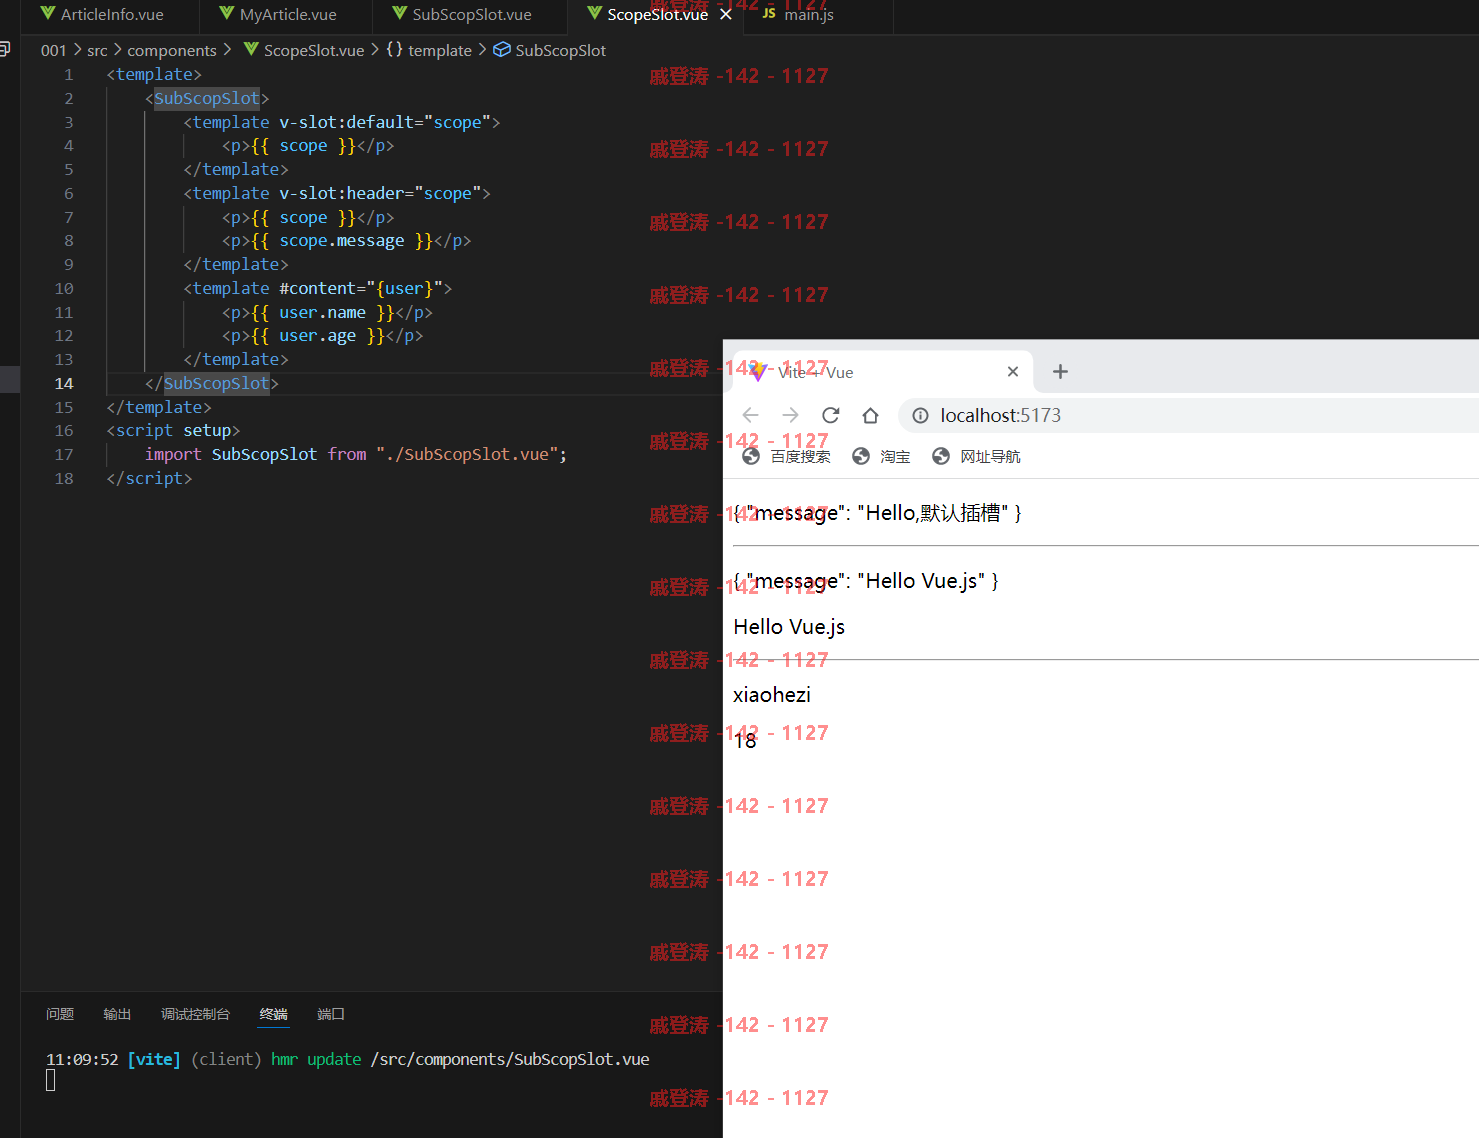This screenshot has width=1479, height=1138.
Task: Click the SubScopSlot breadcrumb symbol
Action: 560,50
